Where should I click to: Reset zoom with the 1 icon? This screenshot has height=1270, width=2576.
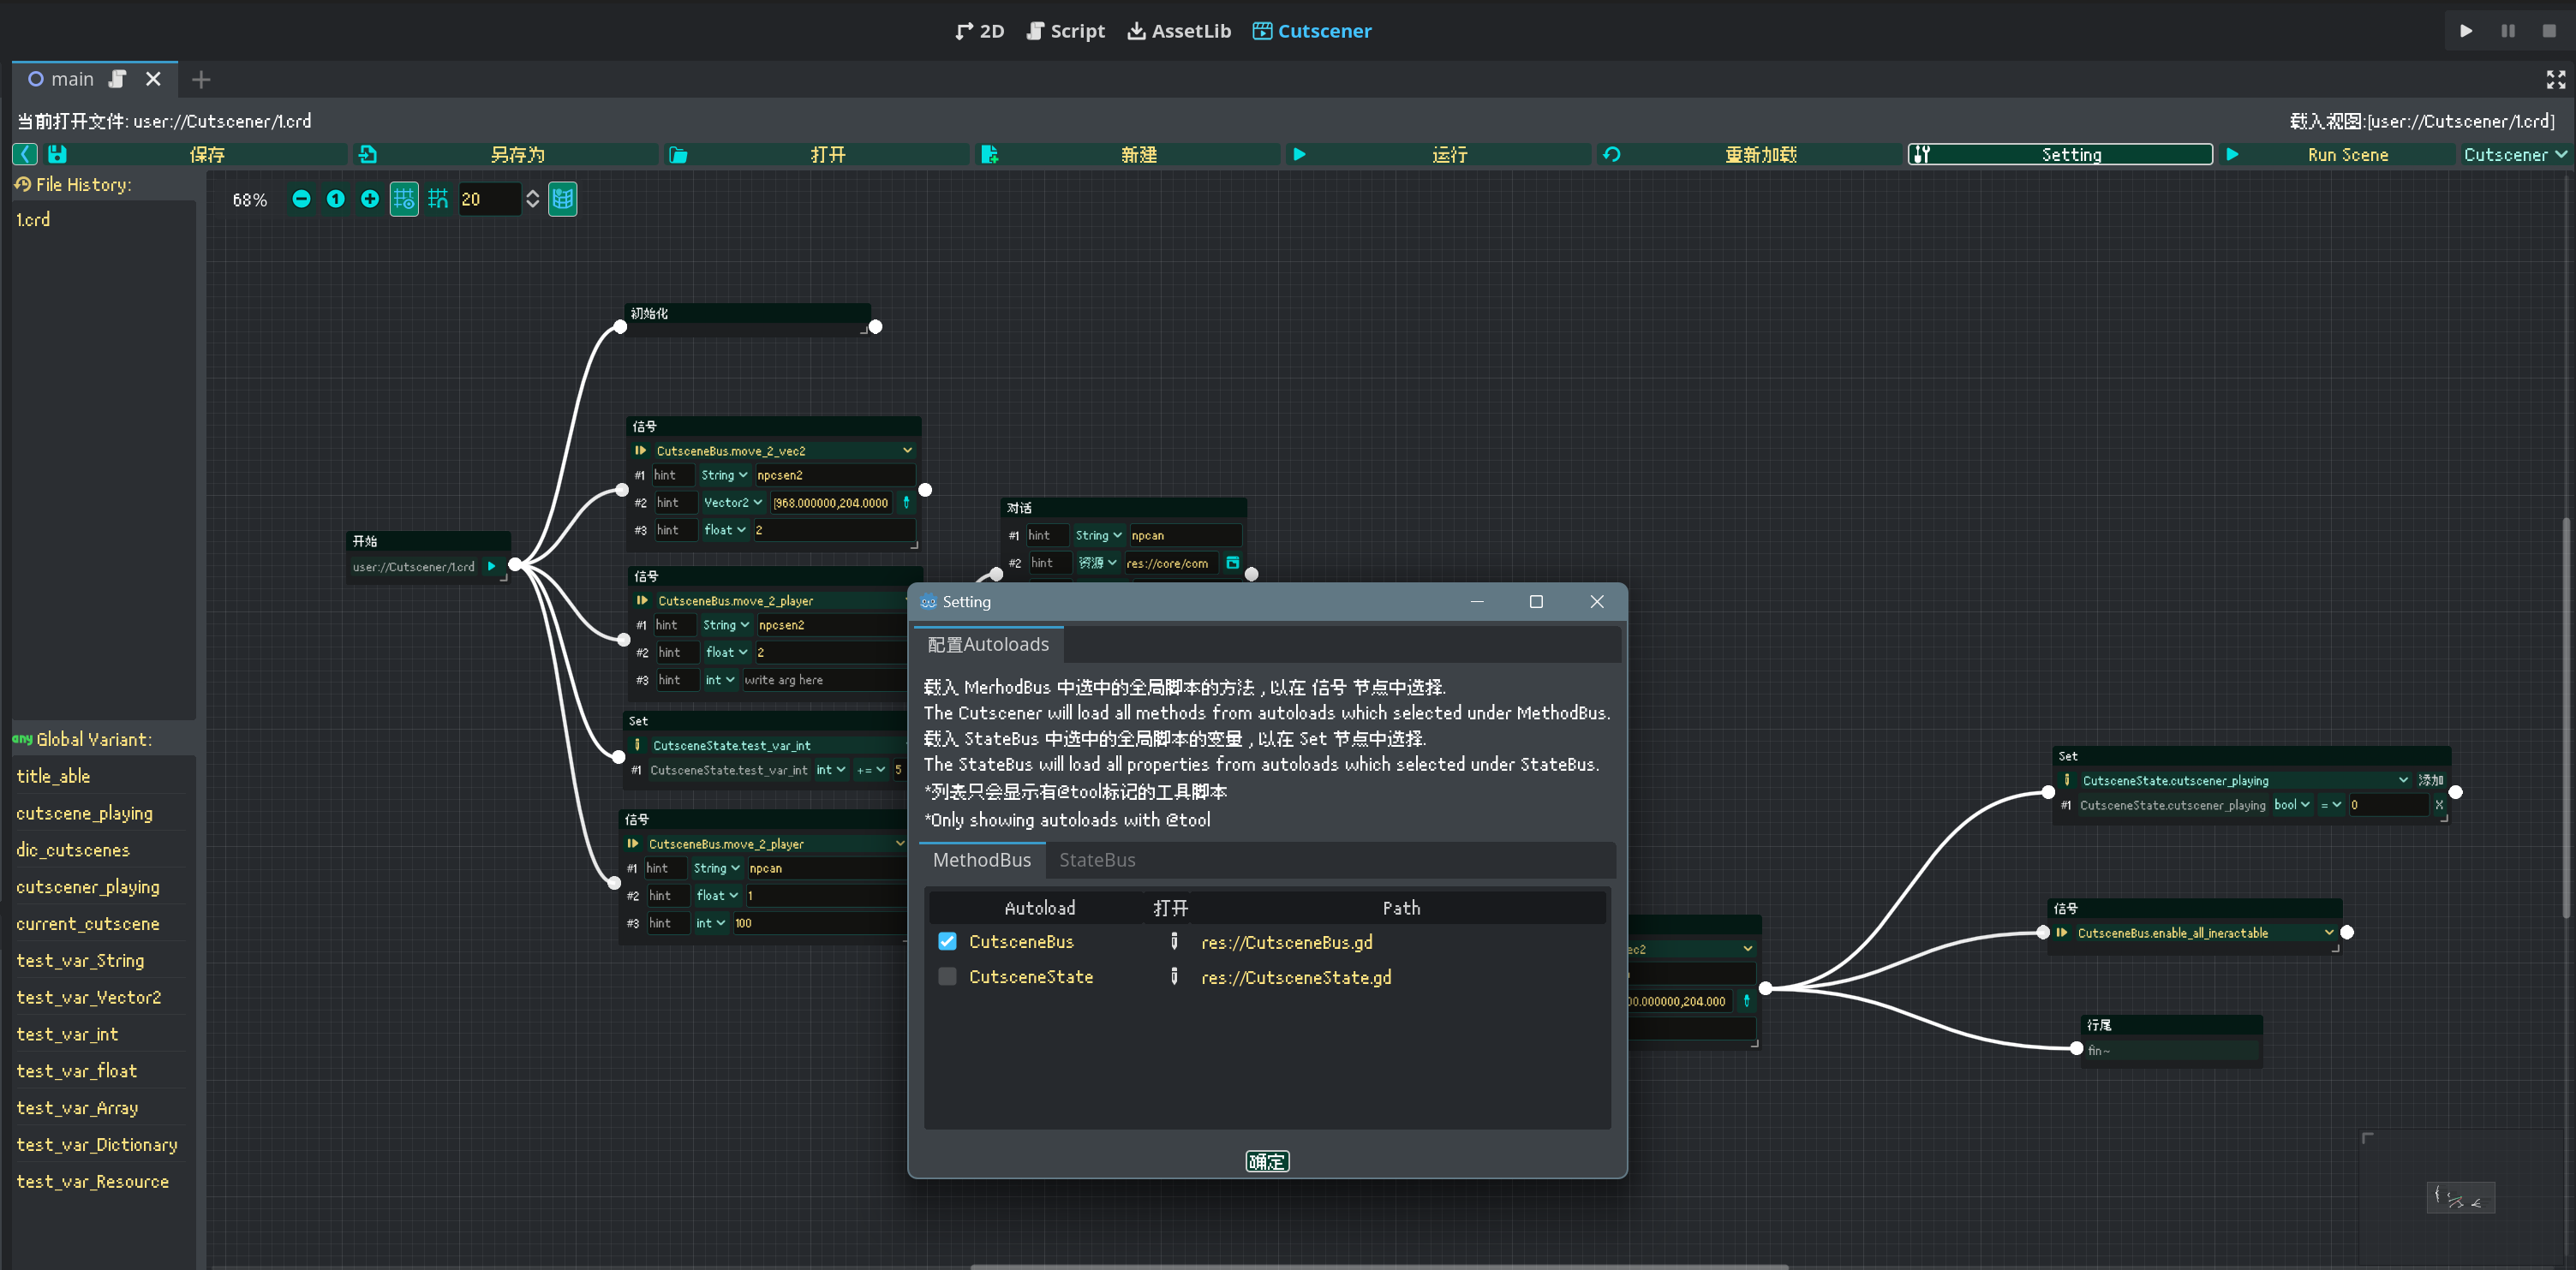335,199
